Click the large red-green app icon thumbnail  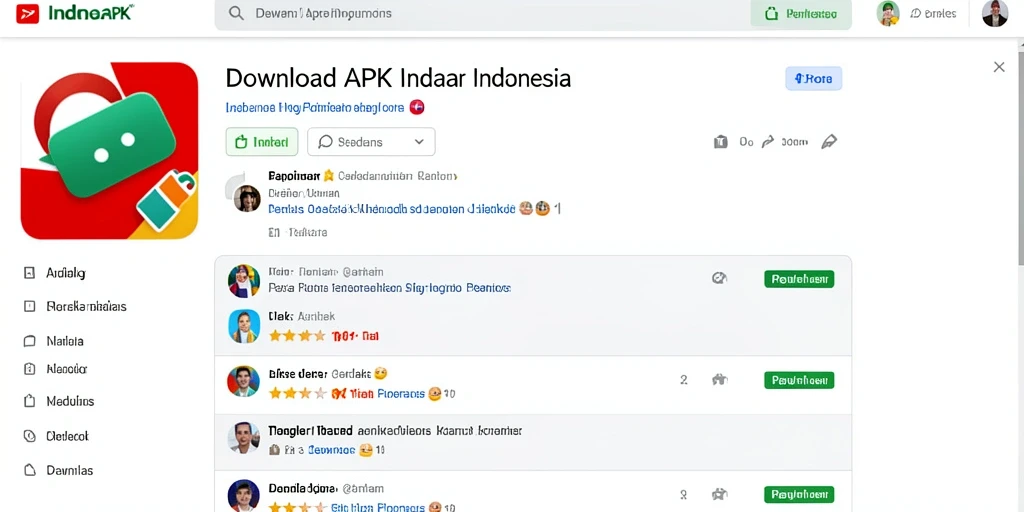pos(109,151)
